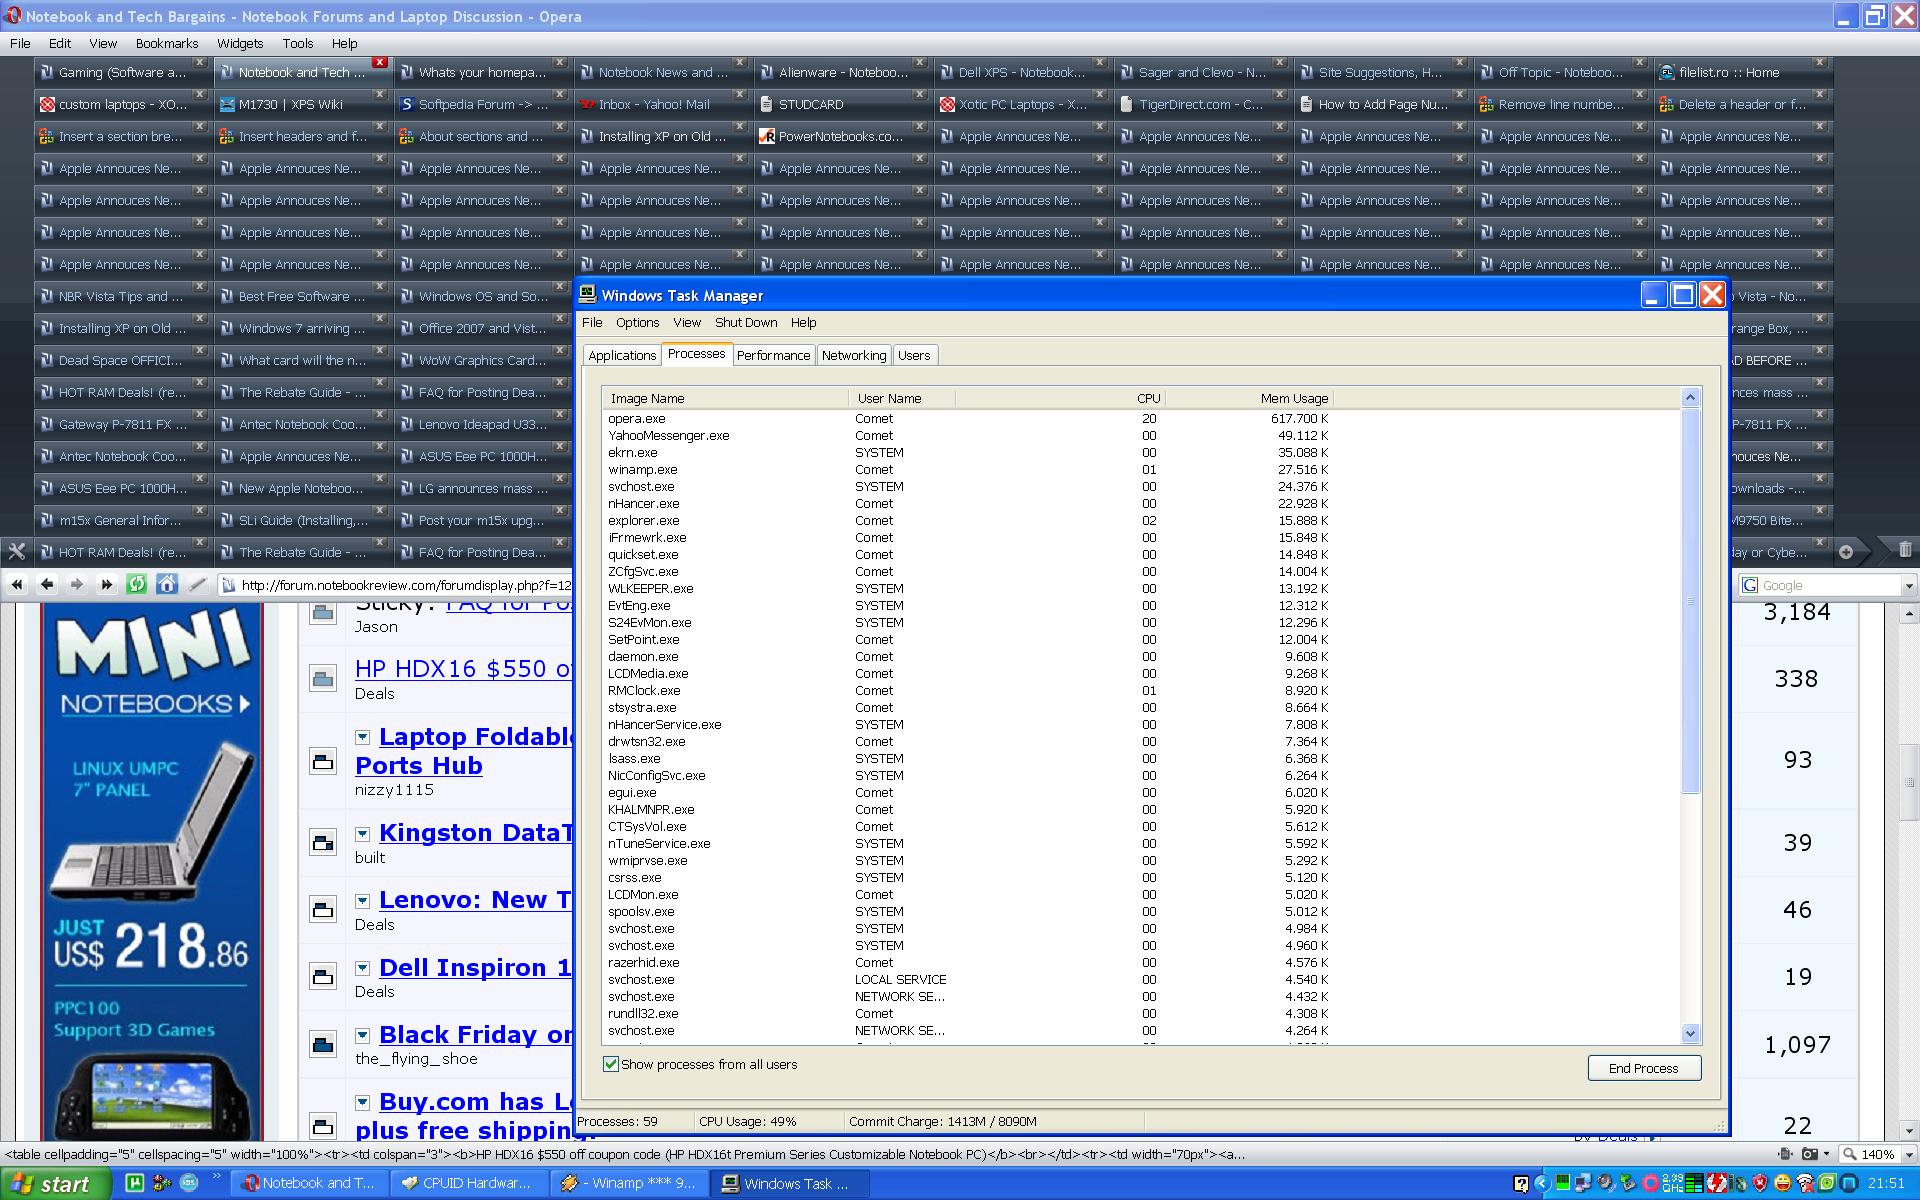Screen dimensions: 1920x1200
Task: Click the RMClock 2.39 GHz tray icon
Action: [1672, 1184]
